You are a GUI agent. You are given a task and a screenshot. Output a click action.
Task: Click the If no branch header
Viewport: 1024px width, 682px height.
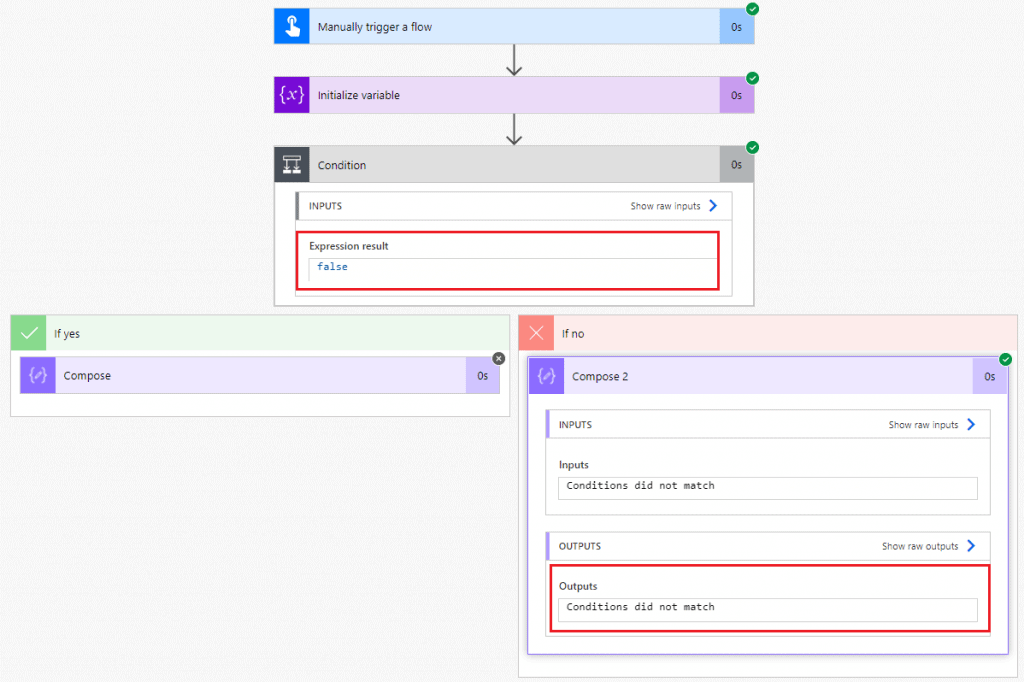(768, 333)
